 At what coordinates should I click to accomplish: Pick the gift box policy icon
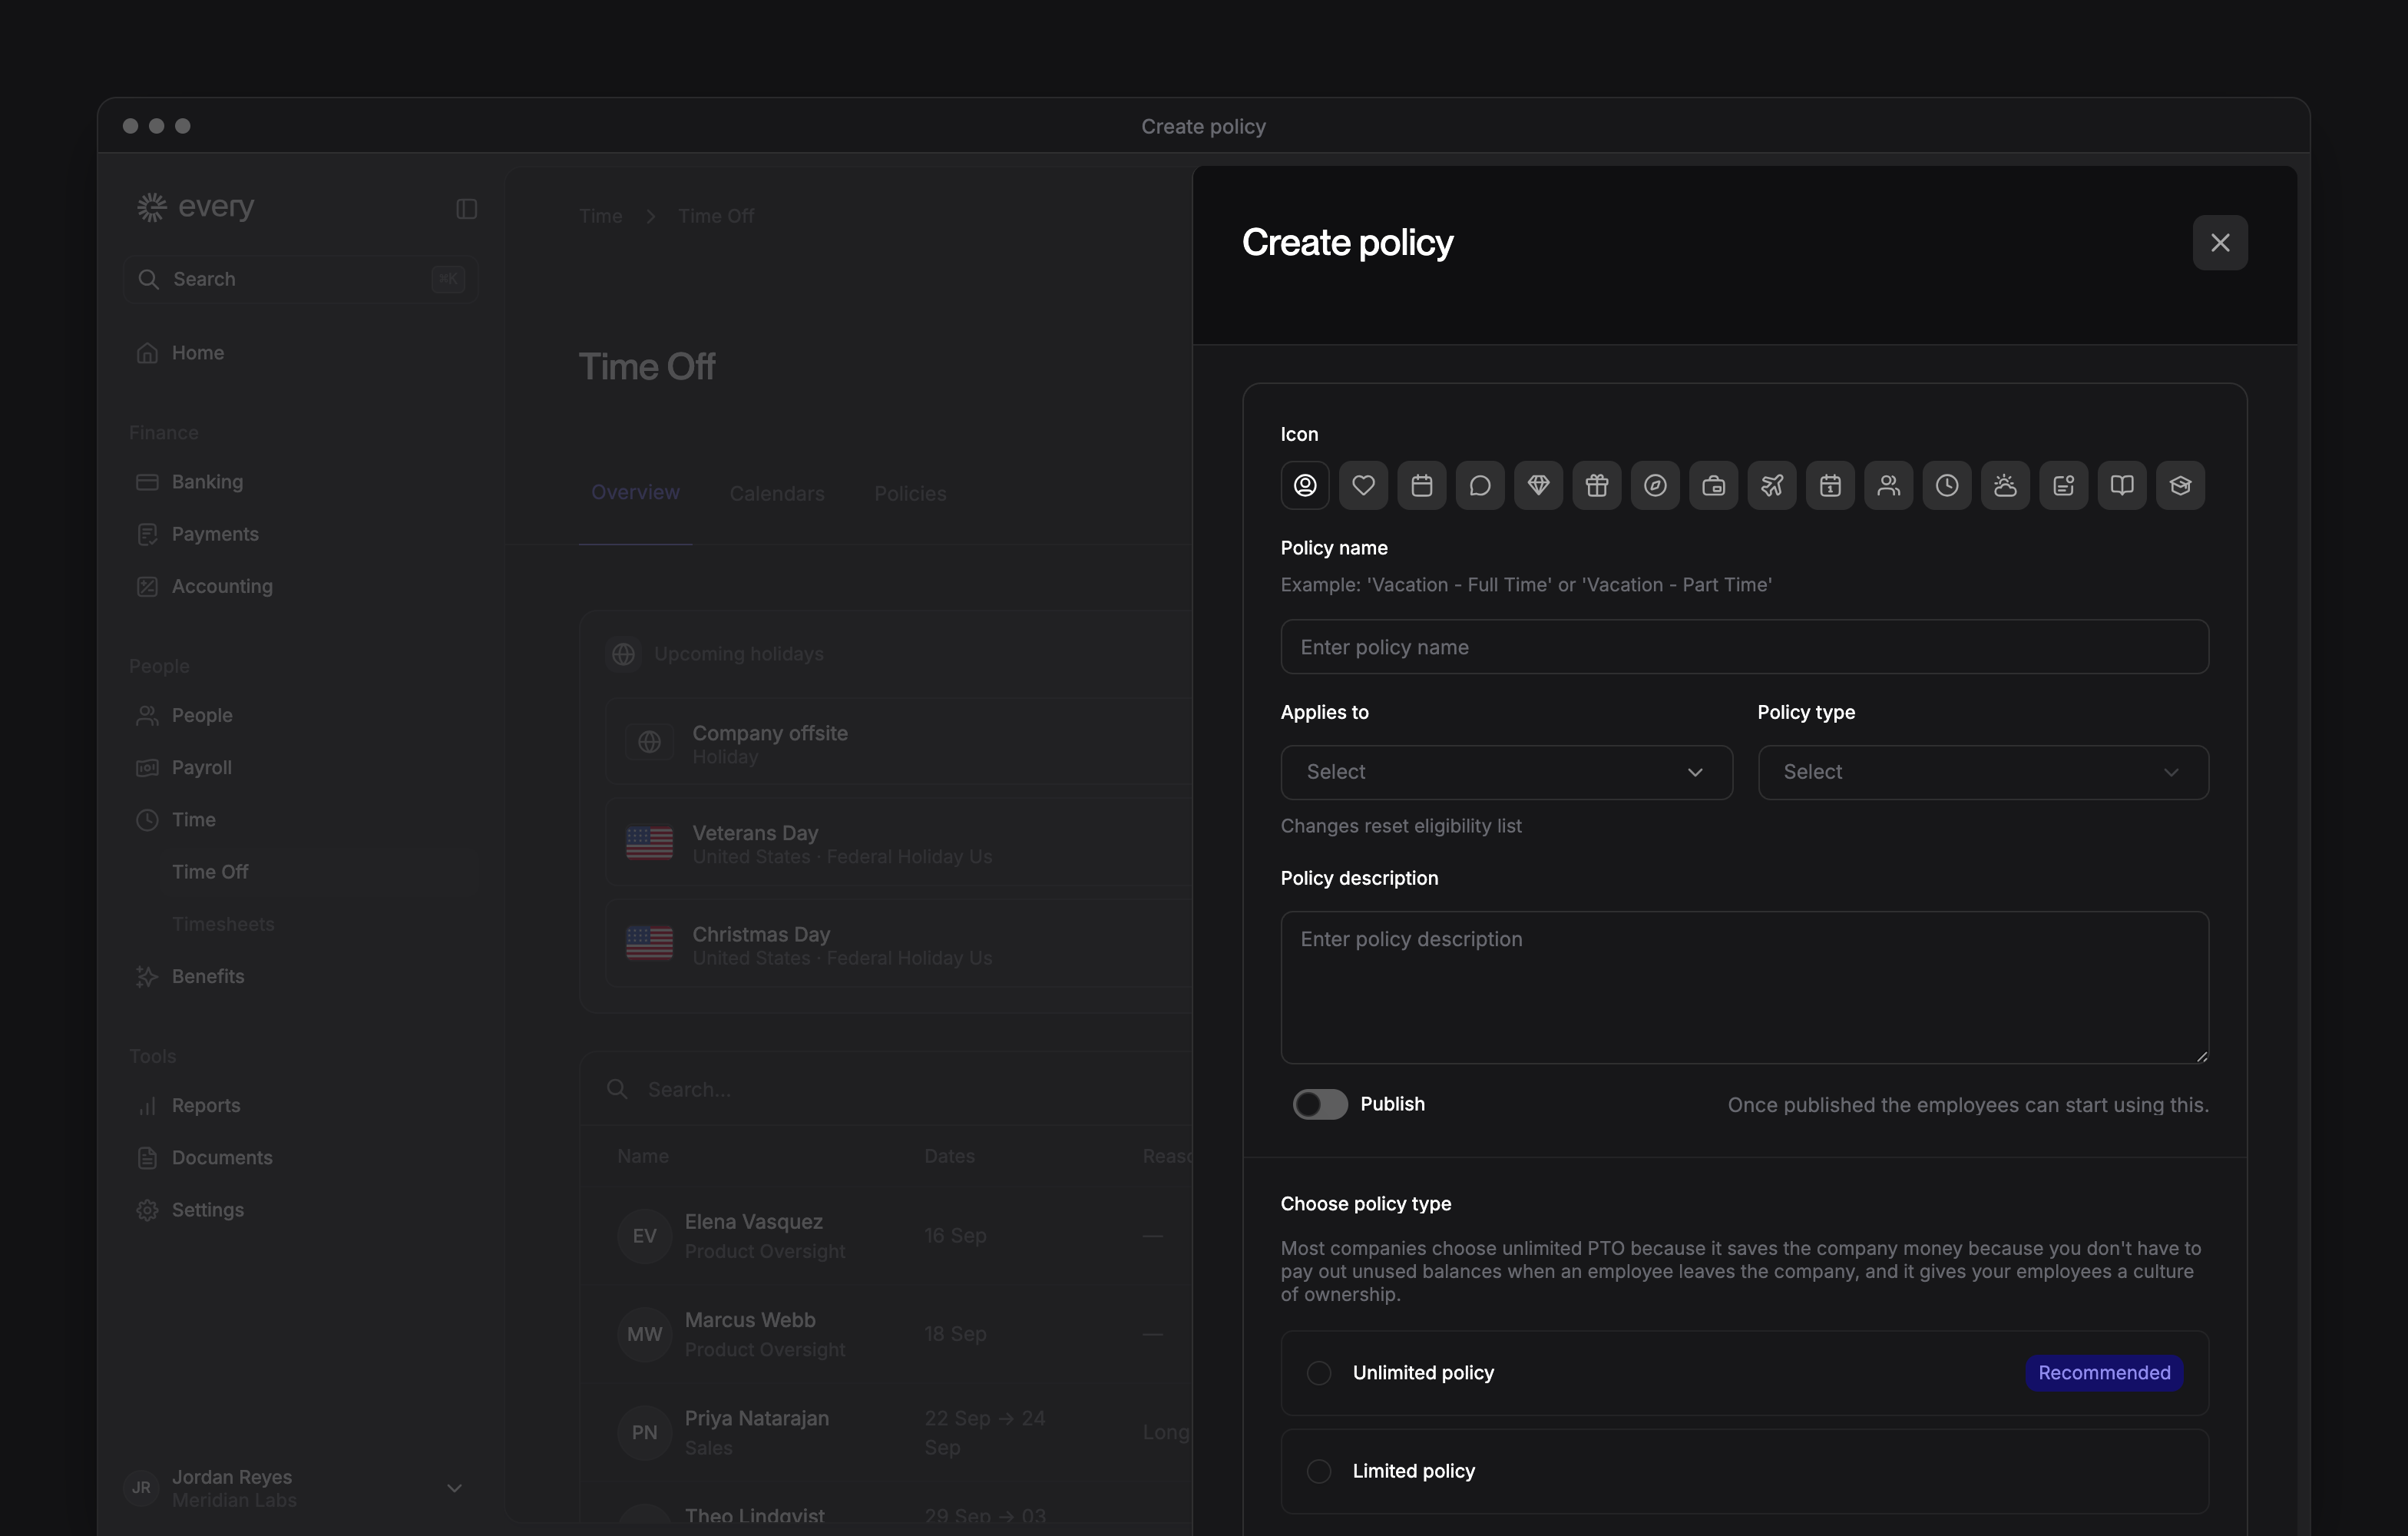[1597, 485]
